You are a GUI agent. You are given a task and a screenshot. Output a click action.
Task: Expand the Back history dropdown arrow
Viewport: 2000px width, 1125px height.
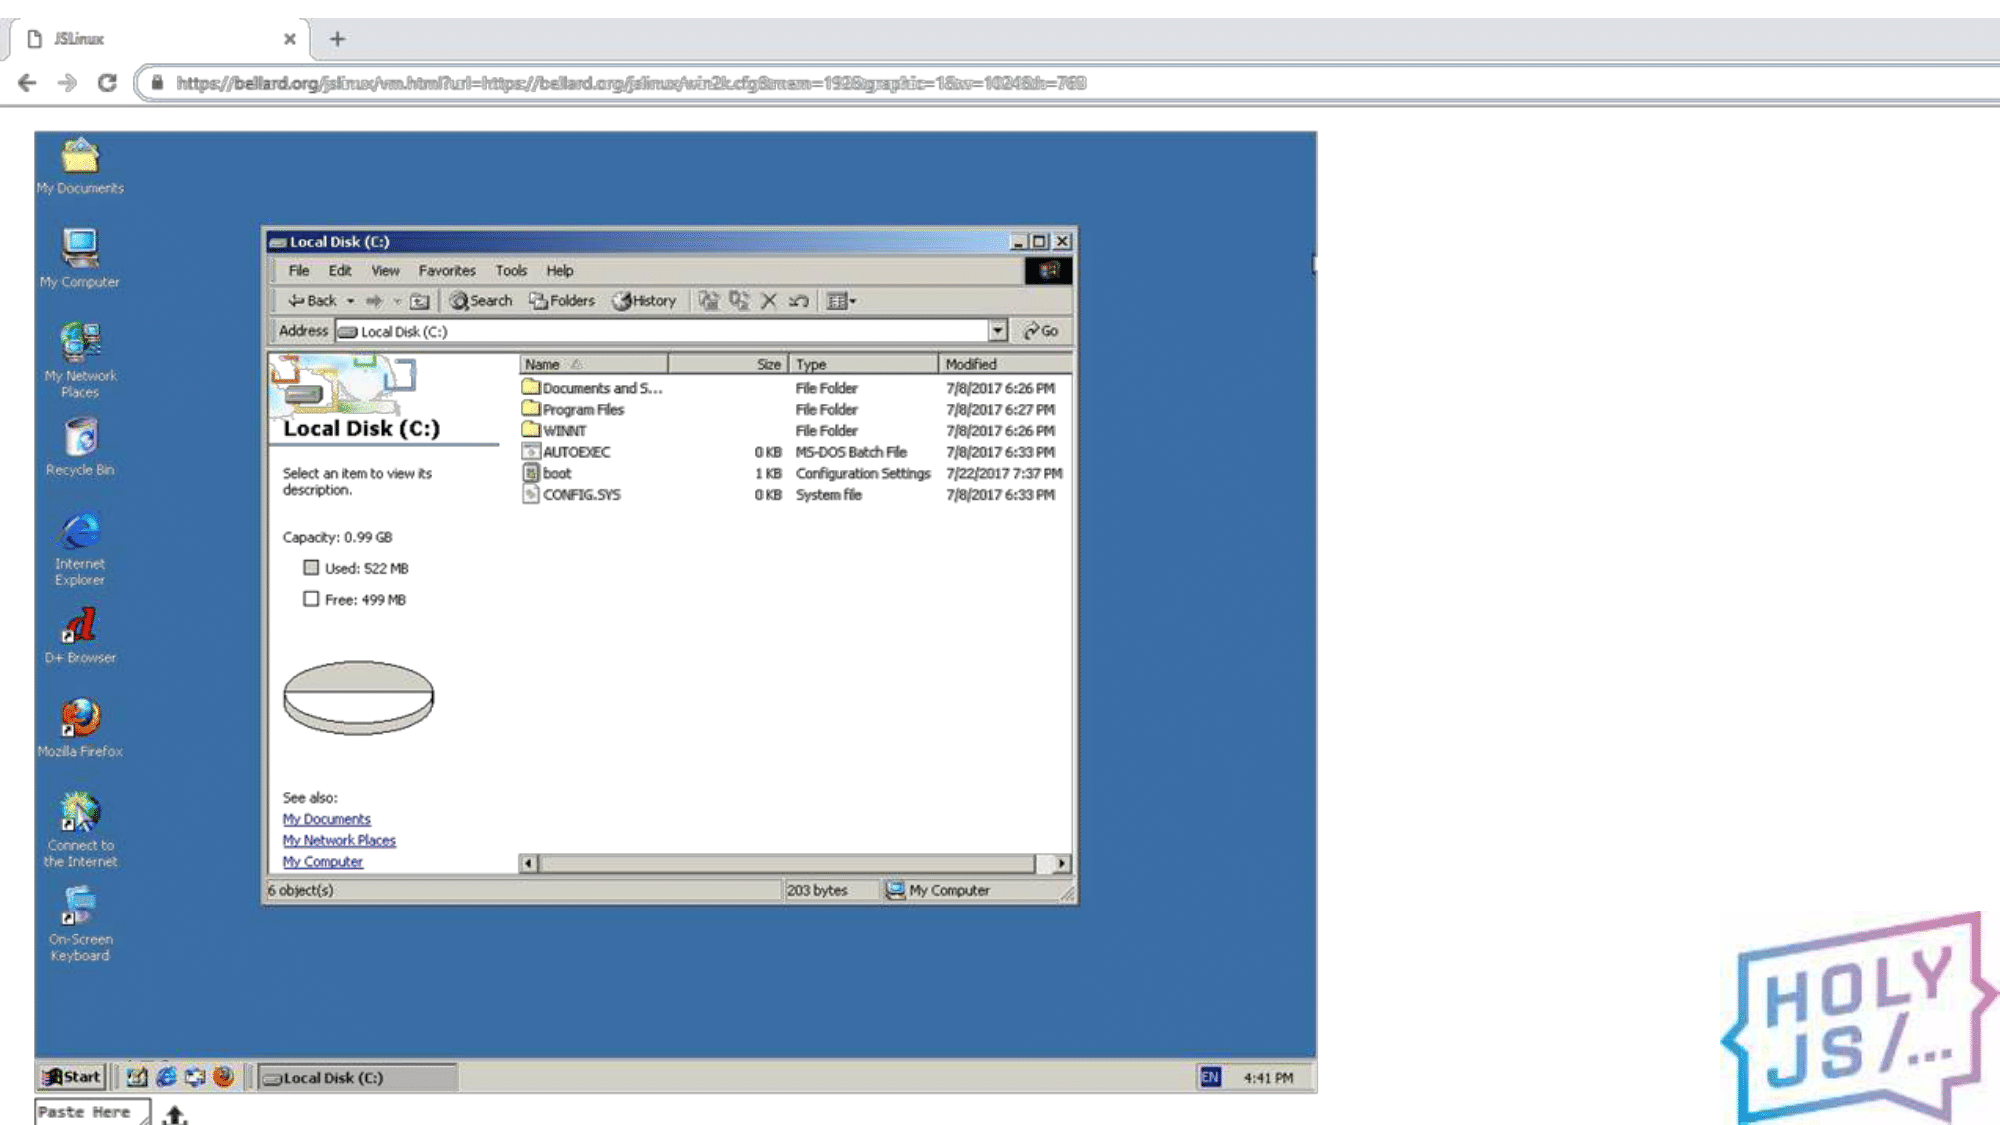[350, 301]
